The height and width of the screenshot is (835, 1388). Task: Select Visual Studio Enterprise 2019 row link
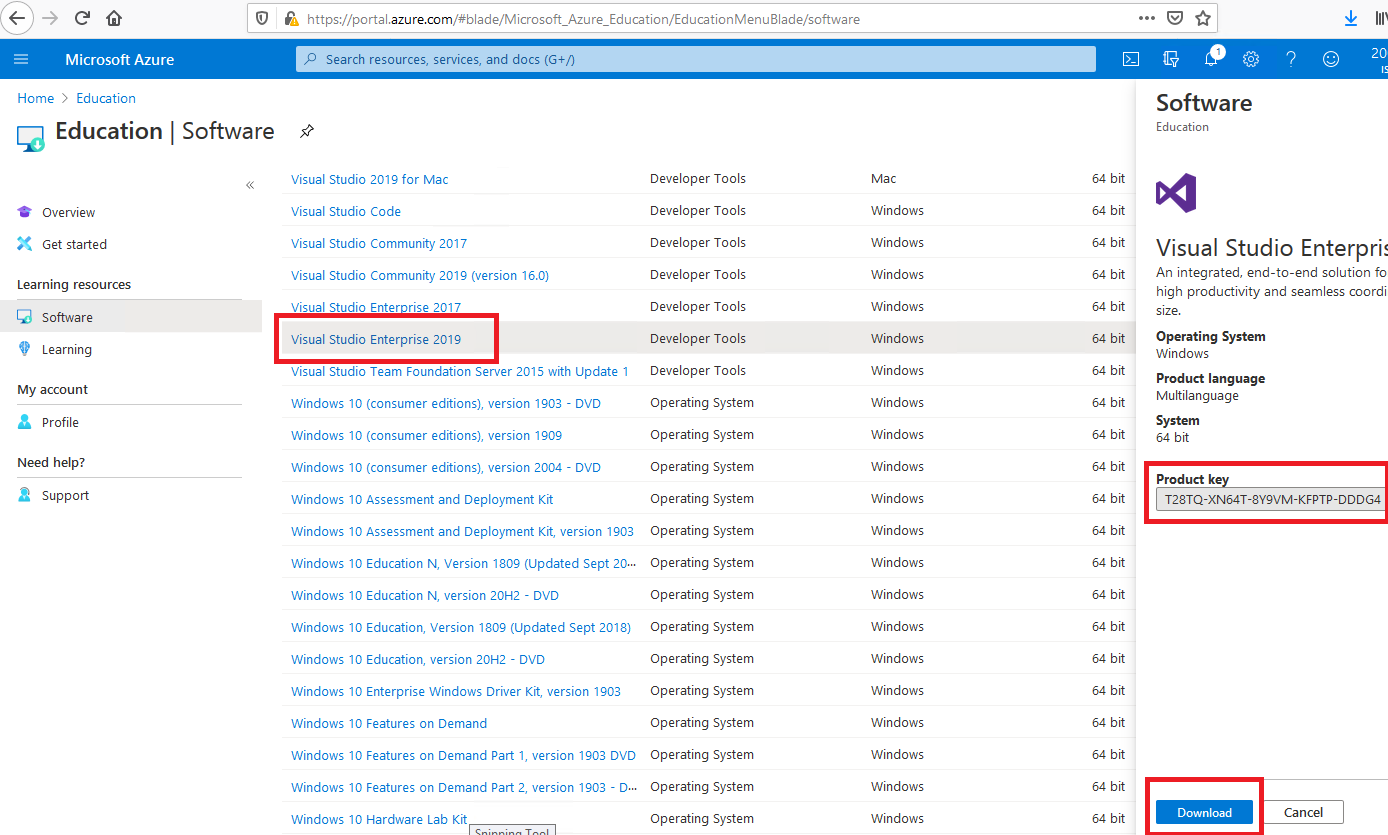click(376, 339)
